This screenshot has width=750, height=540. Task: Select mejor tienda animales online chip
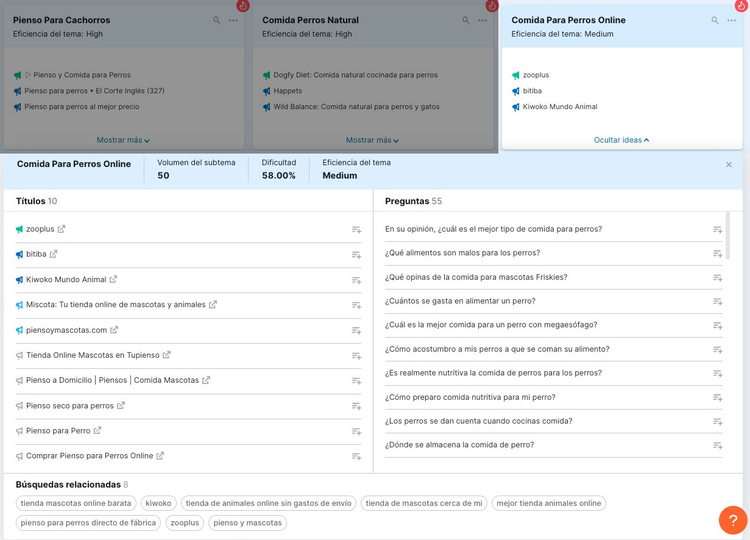click(x=549, y=503)
